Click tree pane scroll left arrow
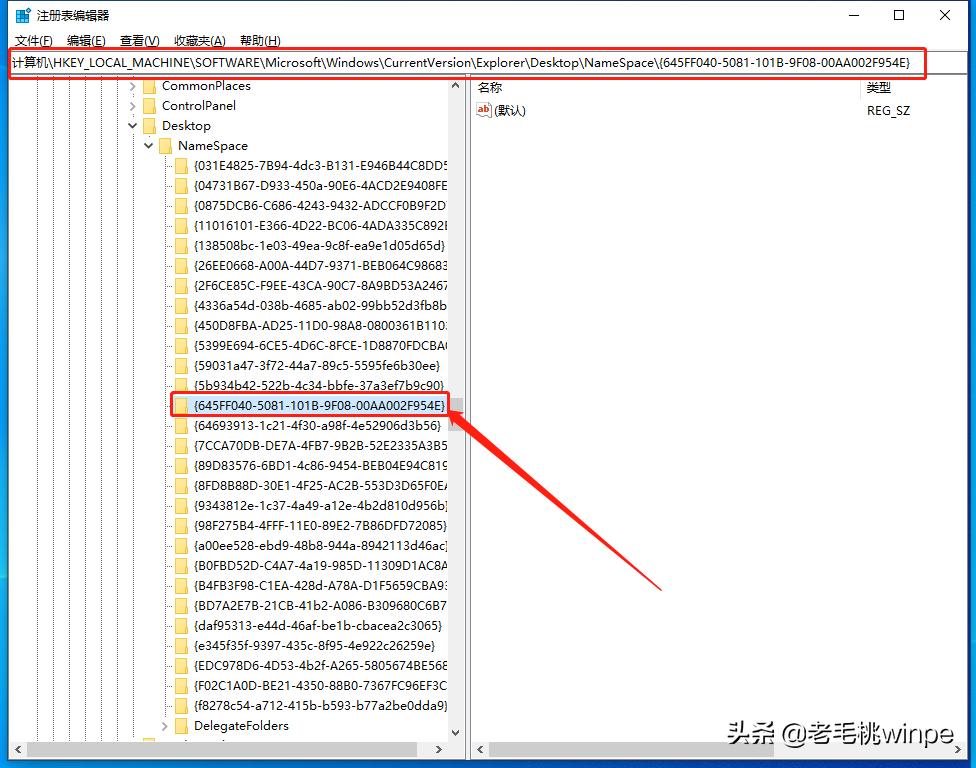This screenshot has width=976, height=768. click(18, 749)
